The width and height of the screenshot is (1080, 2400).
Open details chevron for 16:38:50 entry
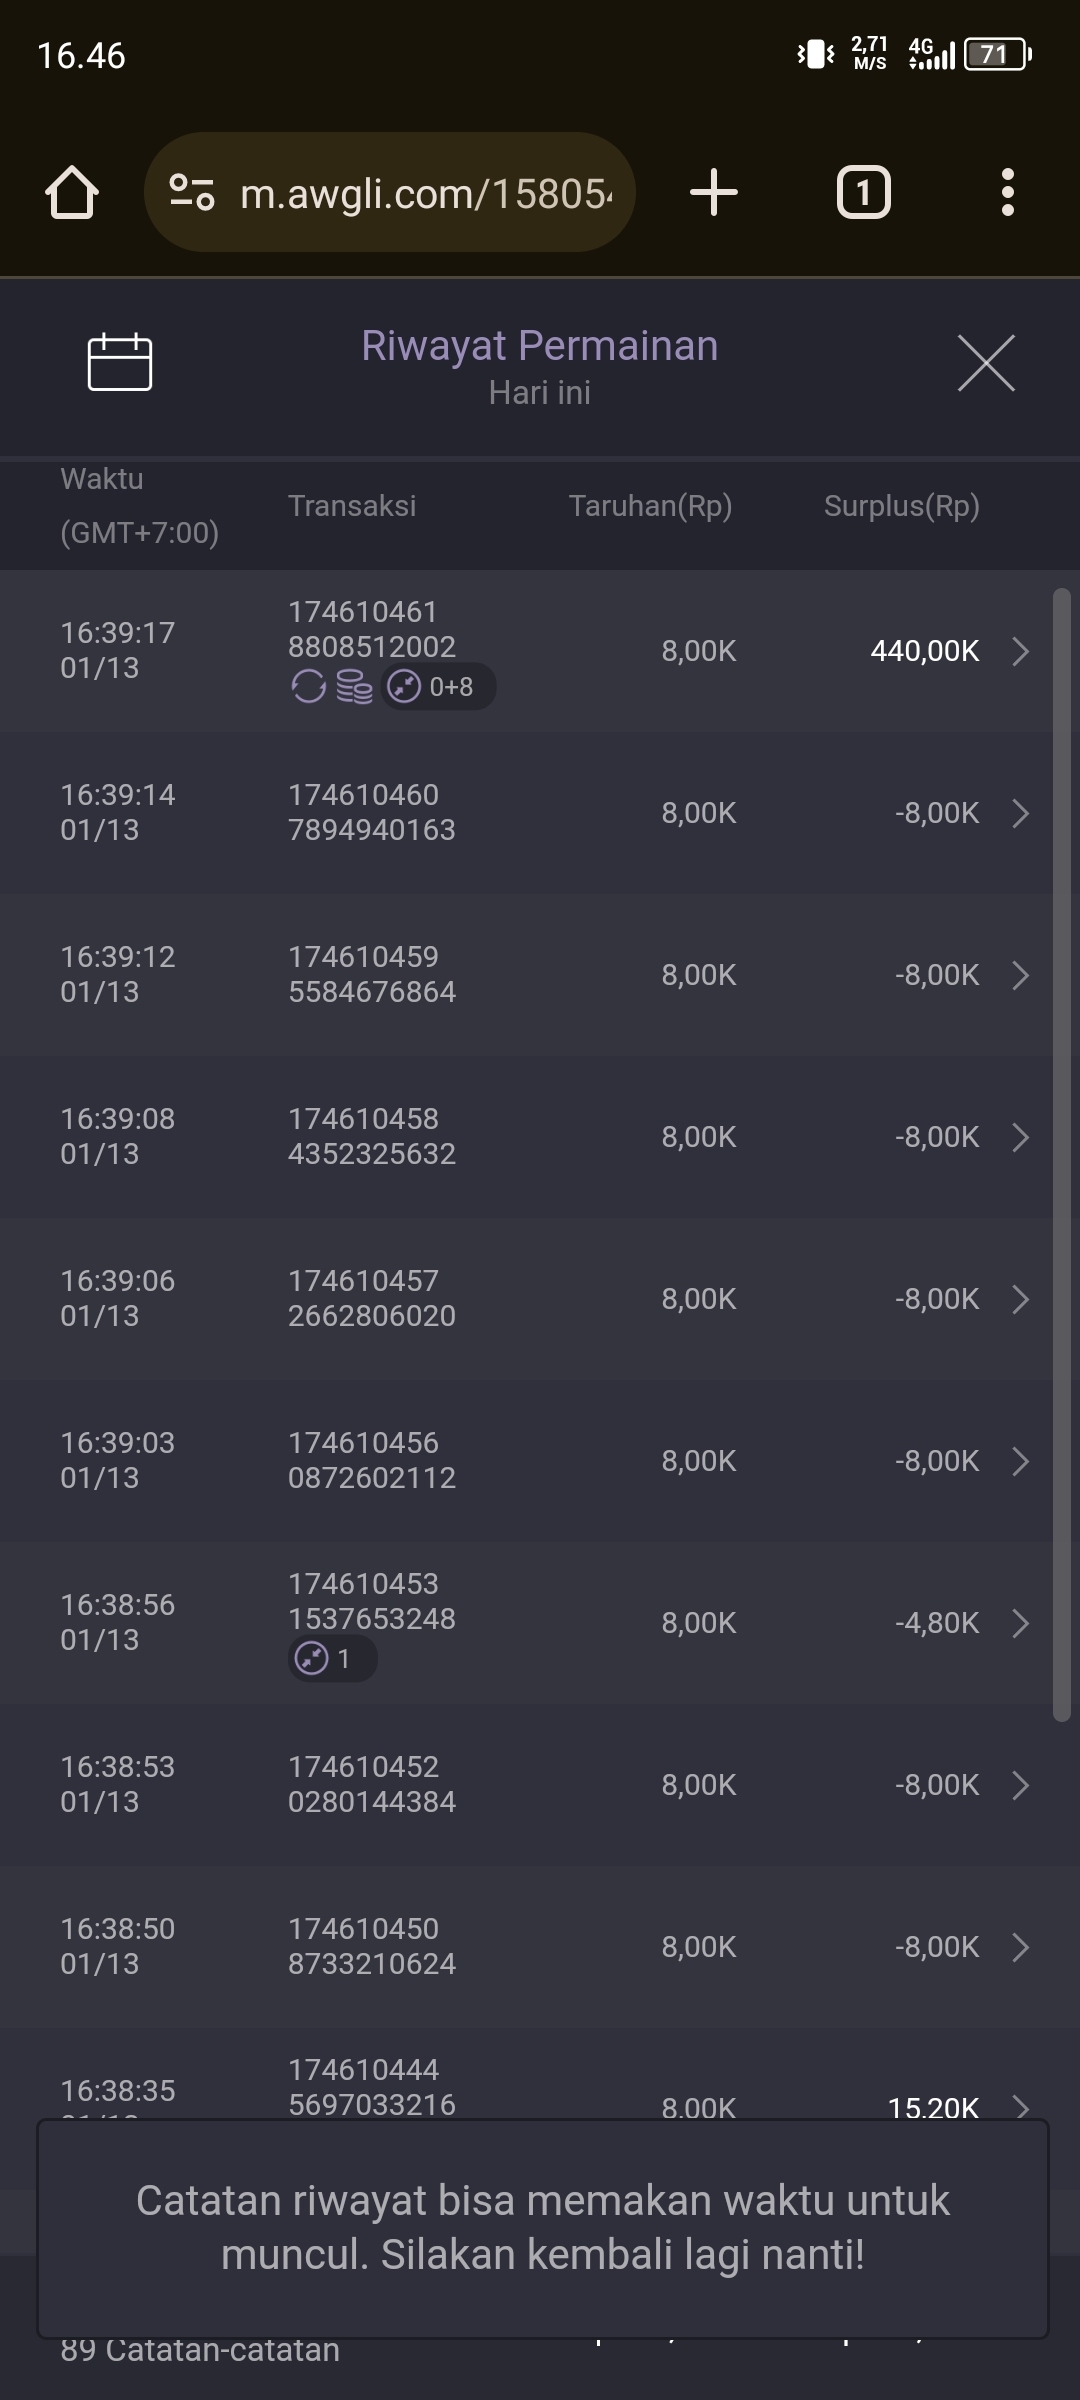(1020, 1947)
